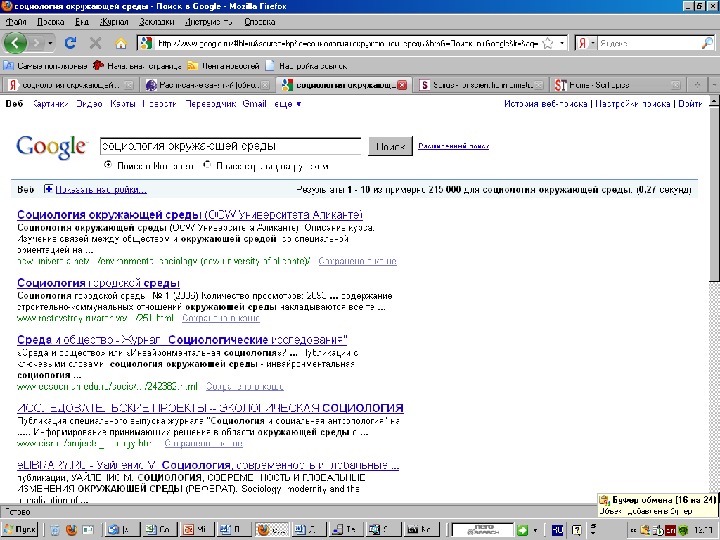Open result 'Социология окружающей среды (OCW Университета Аликанте)'
Viewport: 720px width, 540px height.
click(x=190, y=215)
